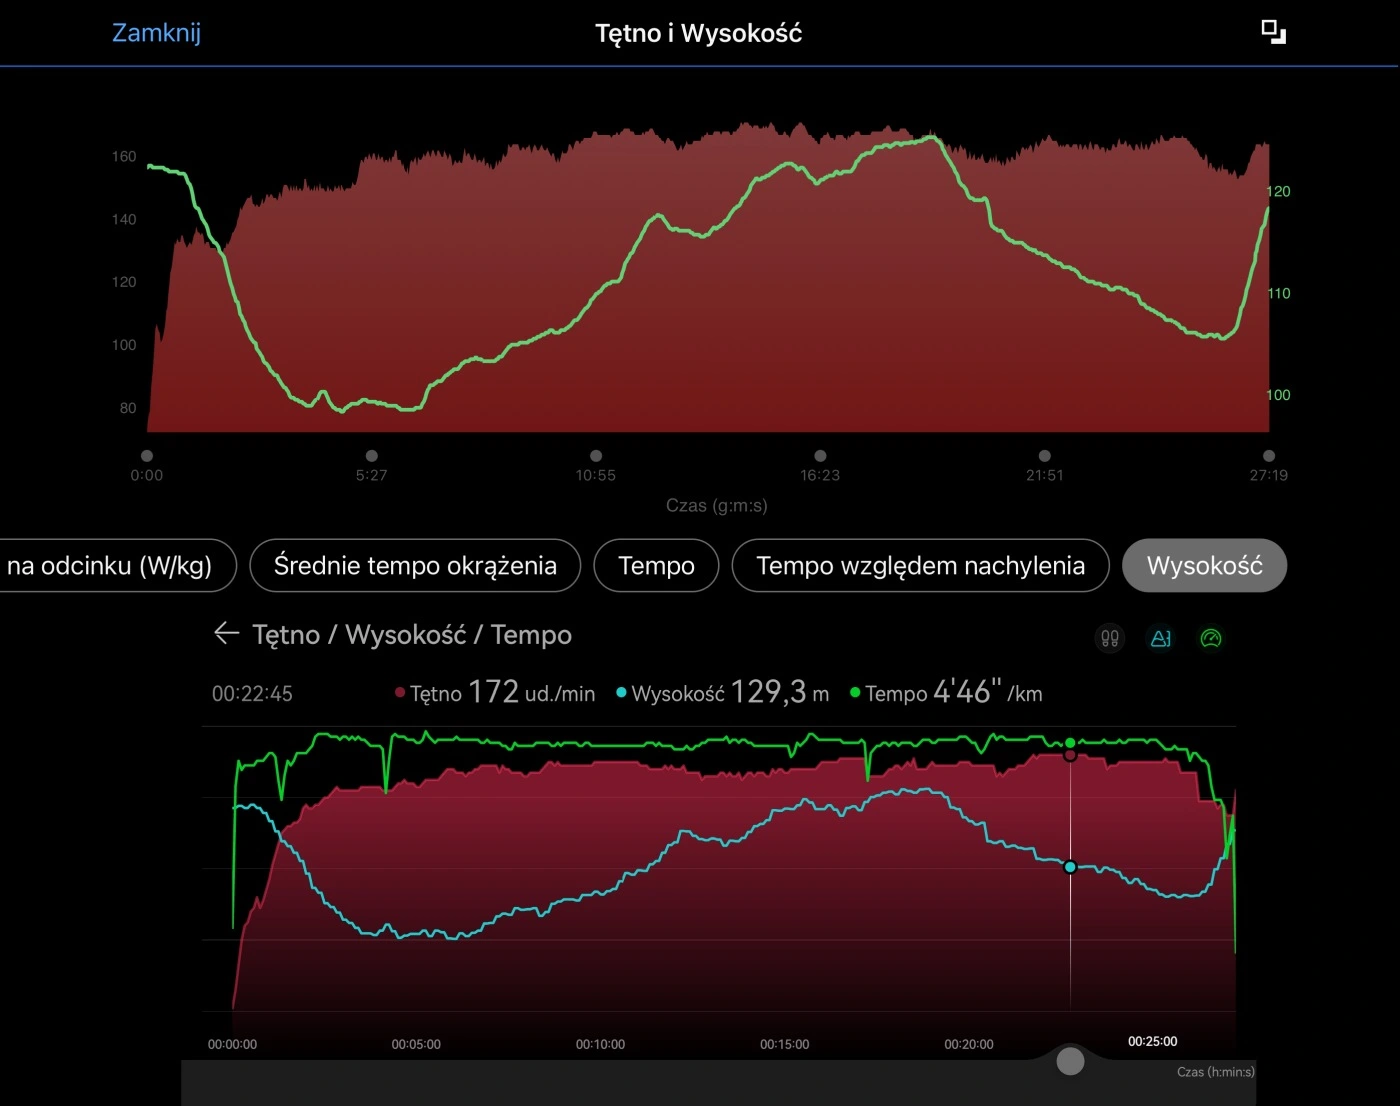
Task: Click the 16:23 time axis dot
Action: coord(820,456)
